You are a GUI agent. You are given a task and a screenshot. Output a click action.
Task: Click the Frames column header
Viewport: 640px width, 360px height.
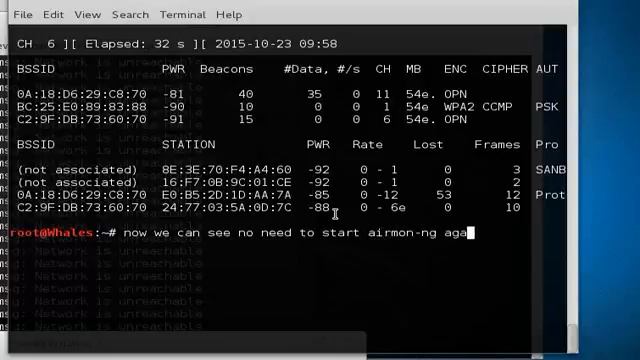[x=497, y=144]
